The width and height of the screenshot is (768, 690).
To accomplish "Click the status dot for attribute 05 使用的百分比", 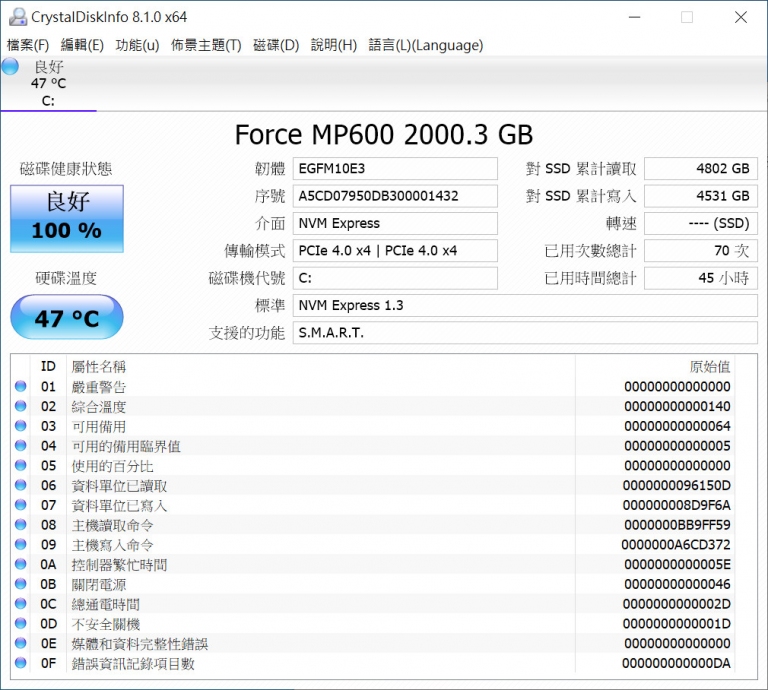I will (x=21, y=465).
